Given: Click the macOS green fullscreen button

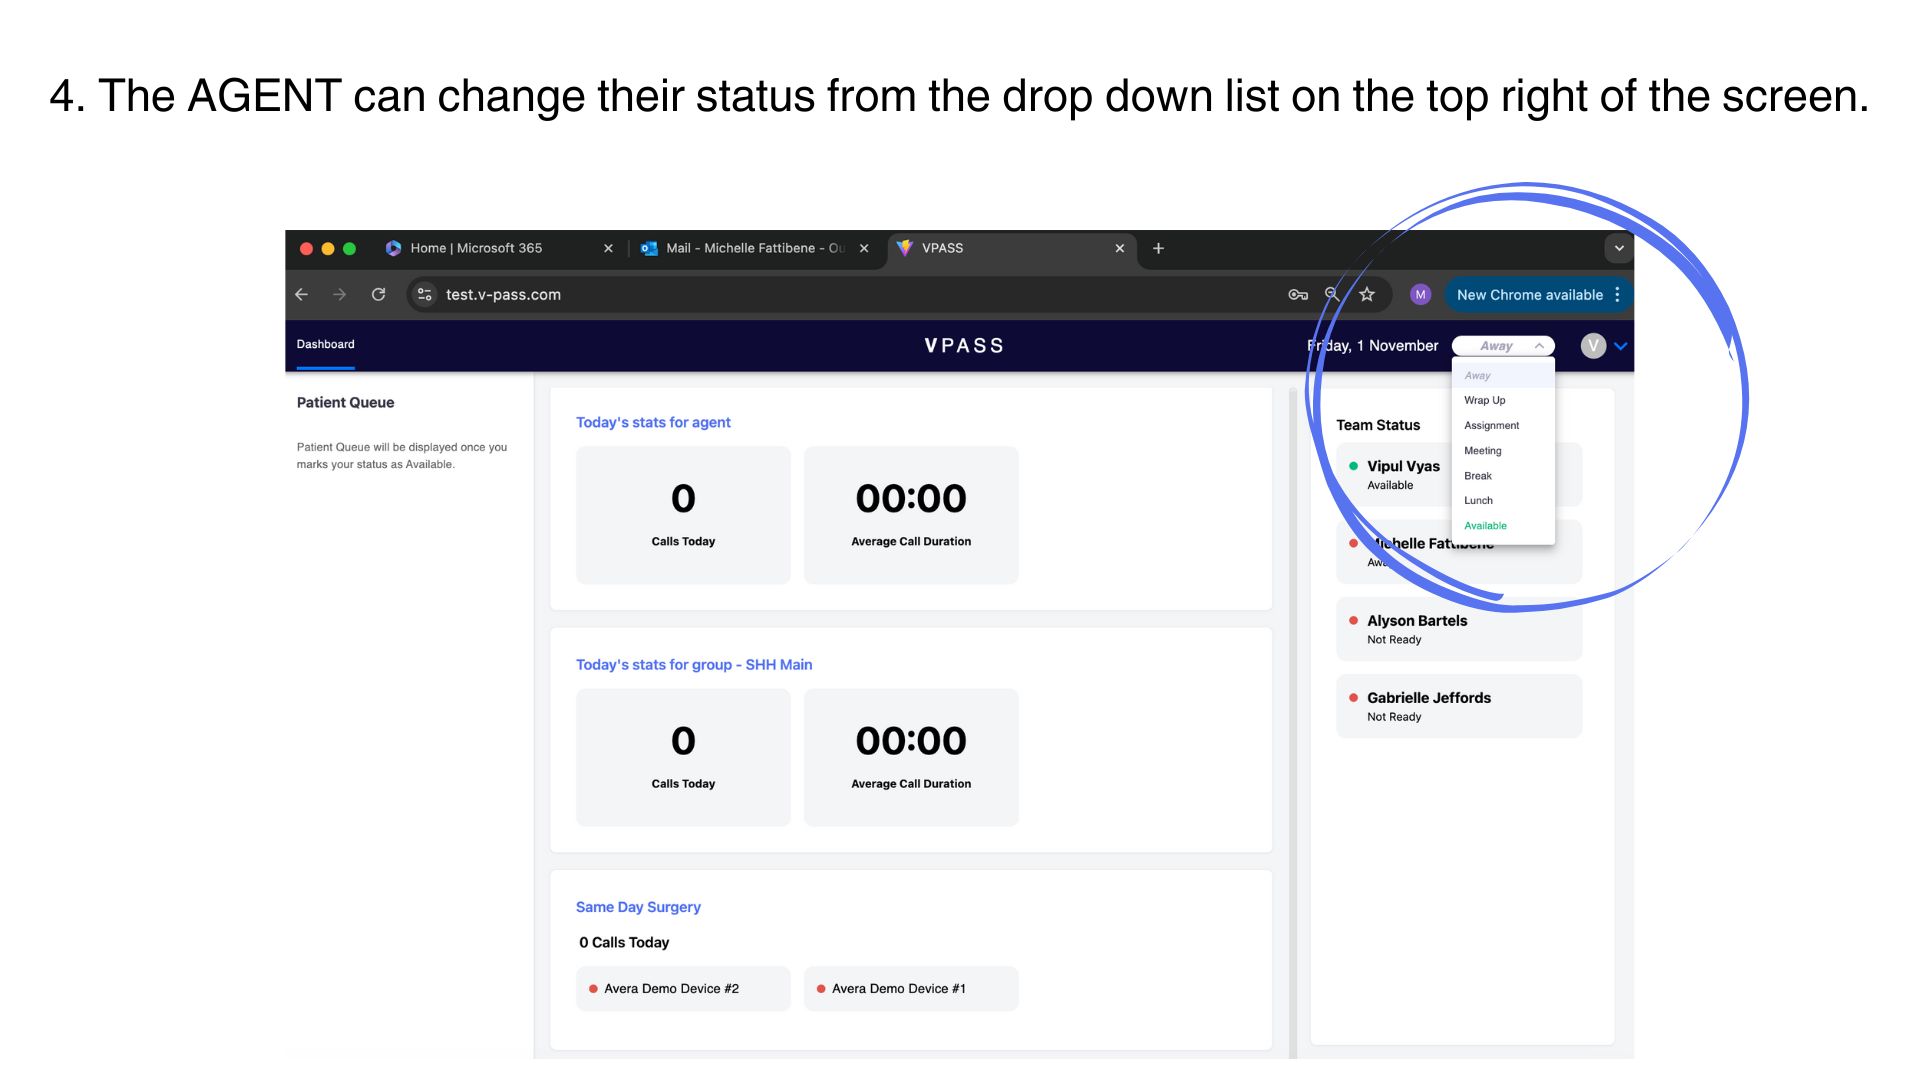Looking at the screenshot, I should pos(349,248).
